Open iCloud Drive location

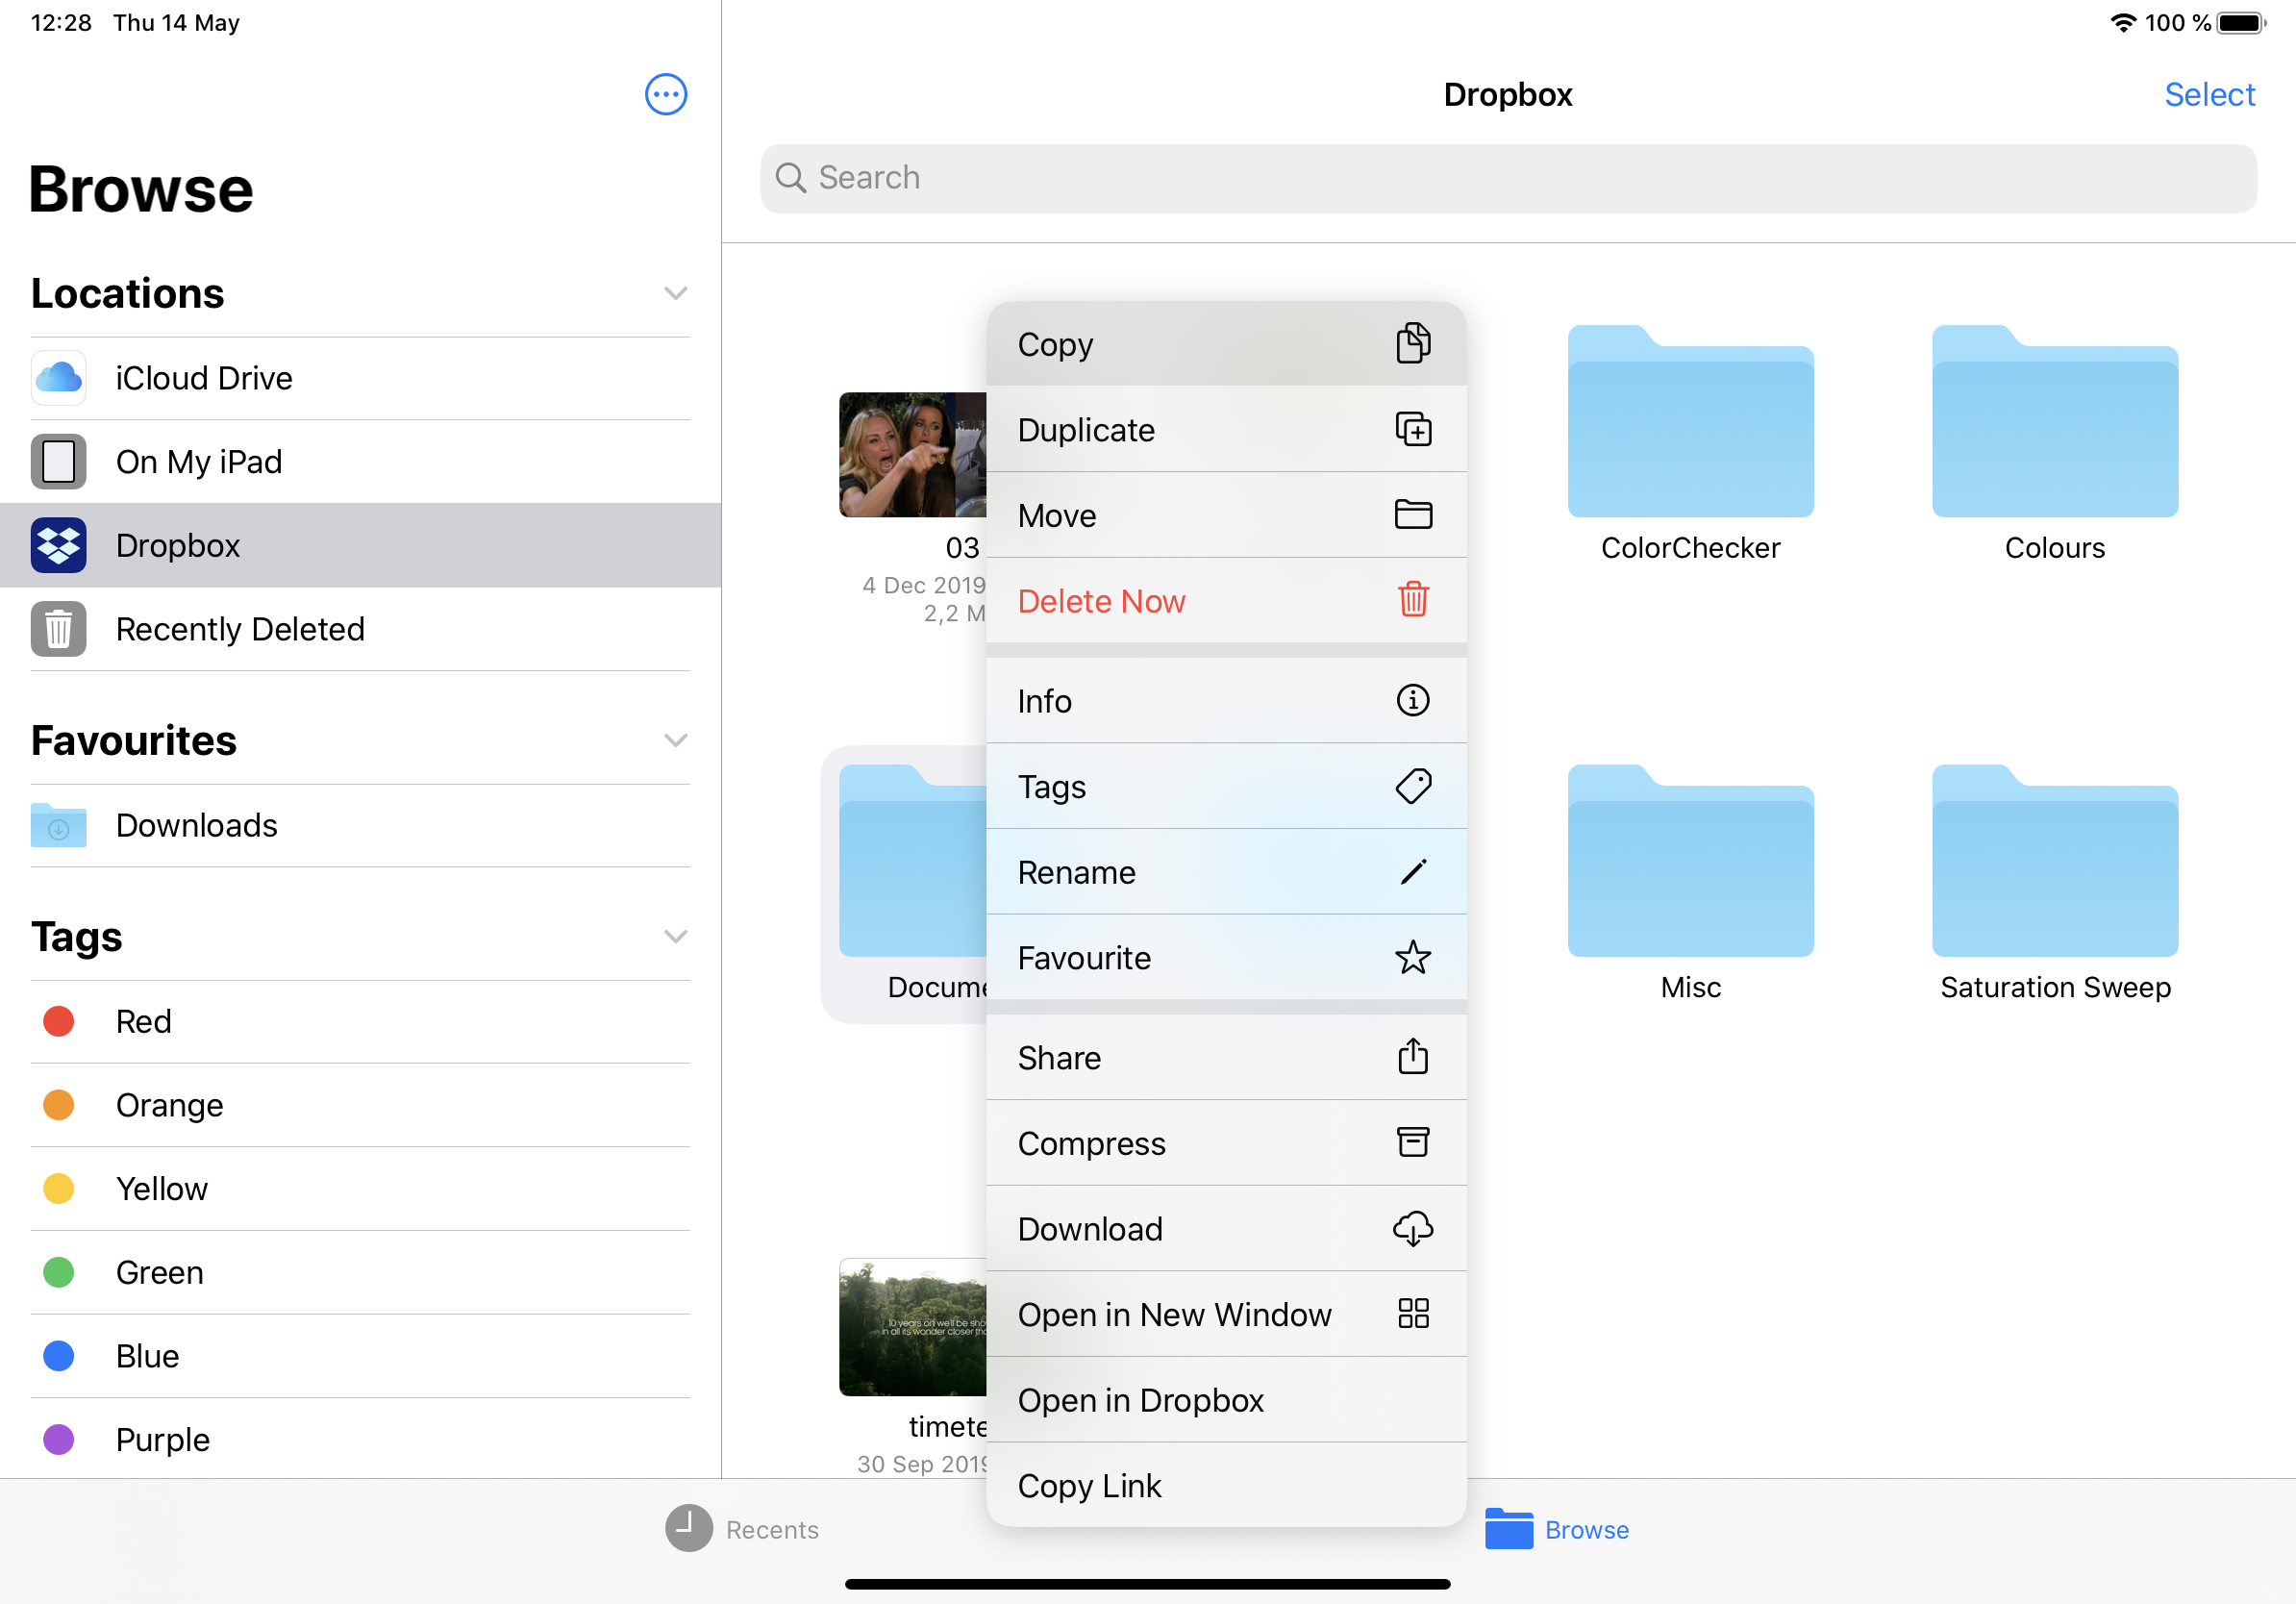point(360,378)
